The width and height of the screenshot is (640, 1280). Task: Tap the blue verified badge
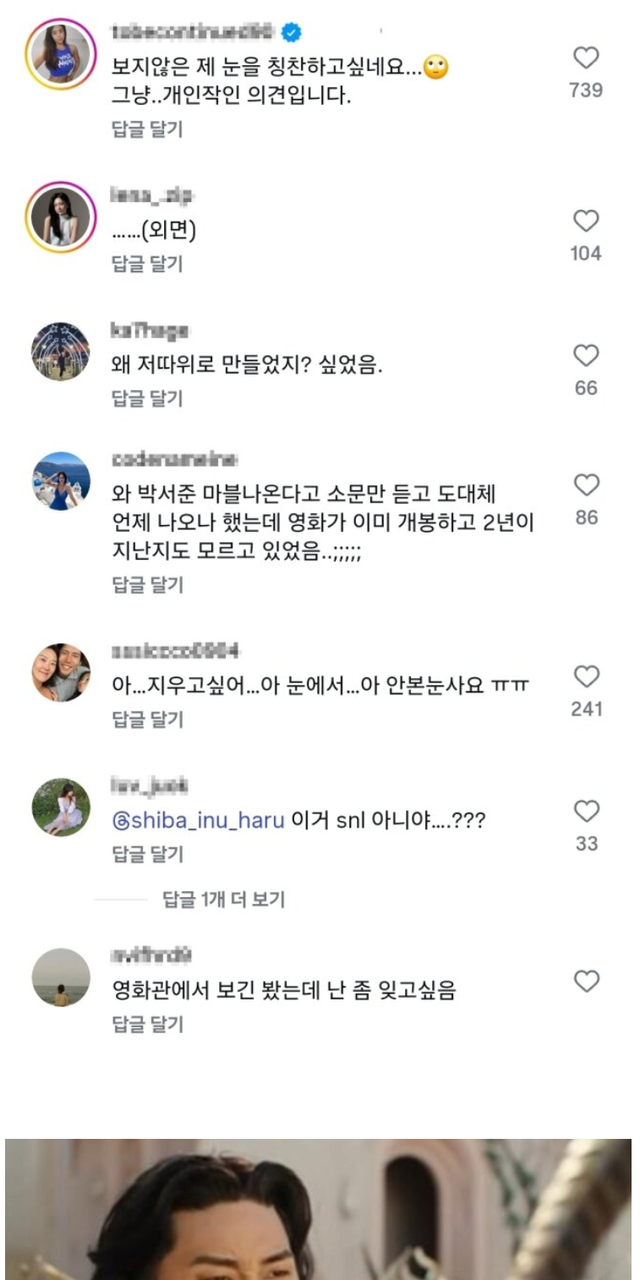point(291,33)
